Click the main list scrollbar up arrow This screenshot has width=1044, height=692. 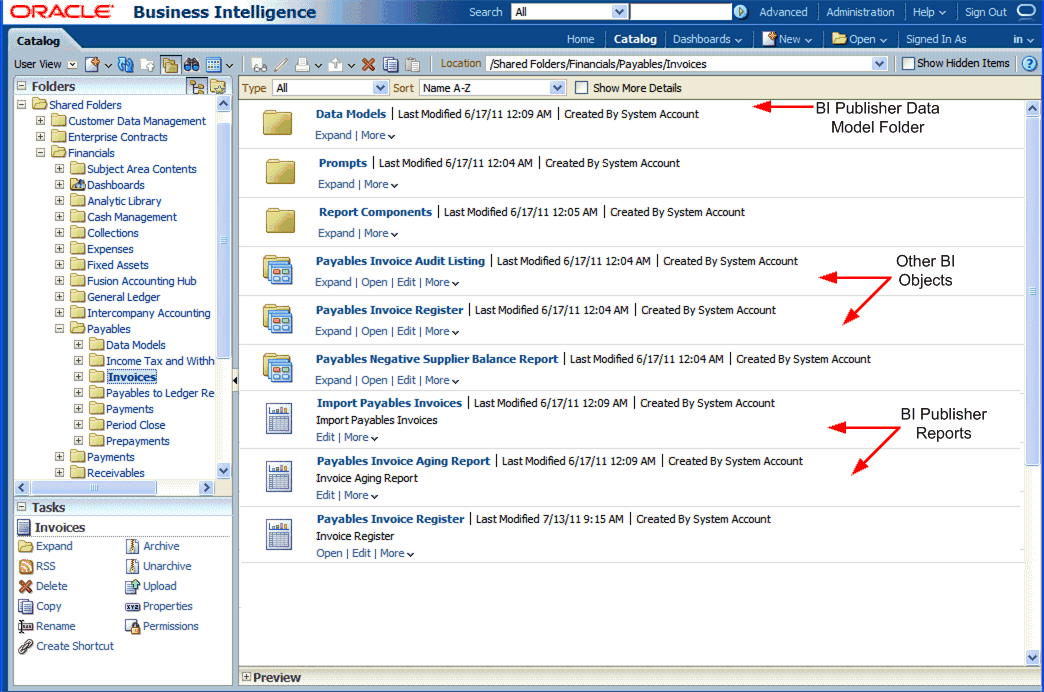pyautogui.click(x=1032, y=108)
